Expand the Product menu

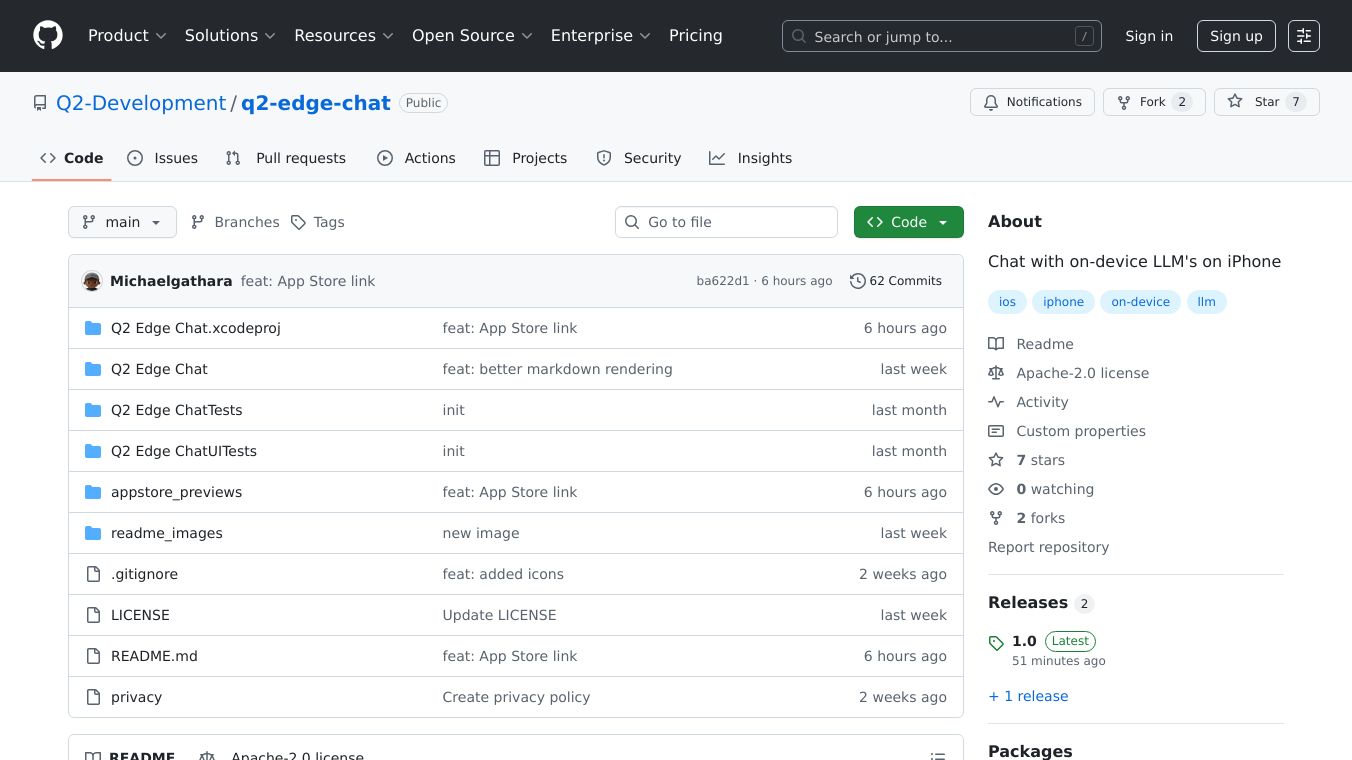point(127,36)
